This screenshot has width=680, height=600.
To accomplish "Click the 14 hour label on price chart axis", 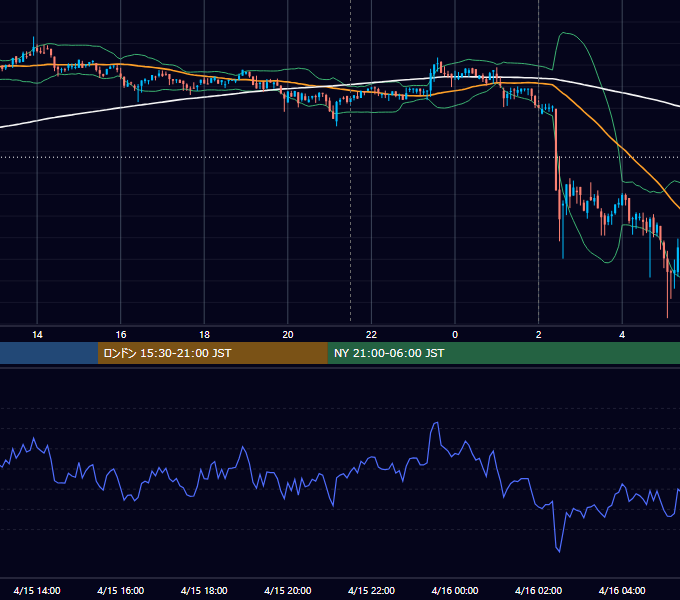I will tap(37, 335).
